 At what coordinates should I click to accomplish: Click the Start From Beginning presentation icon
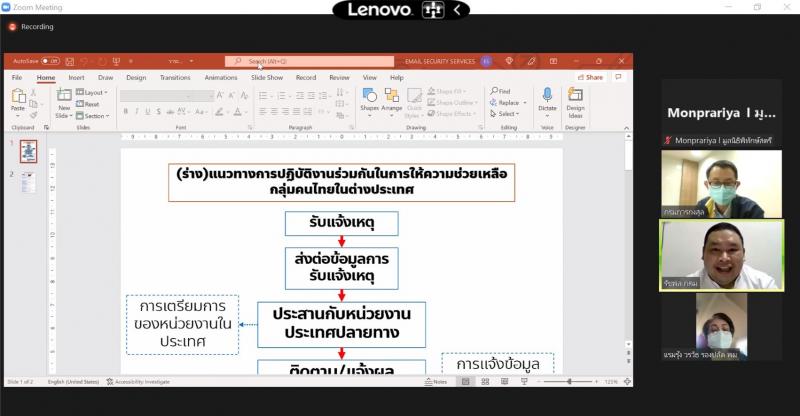coord(116,61)
